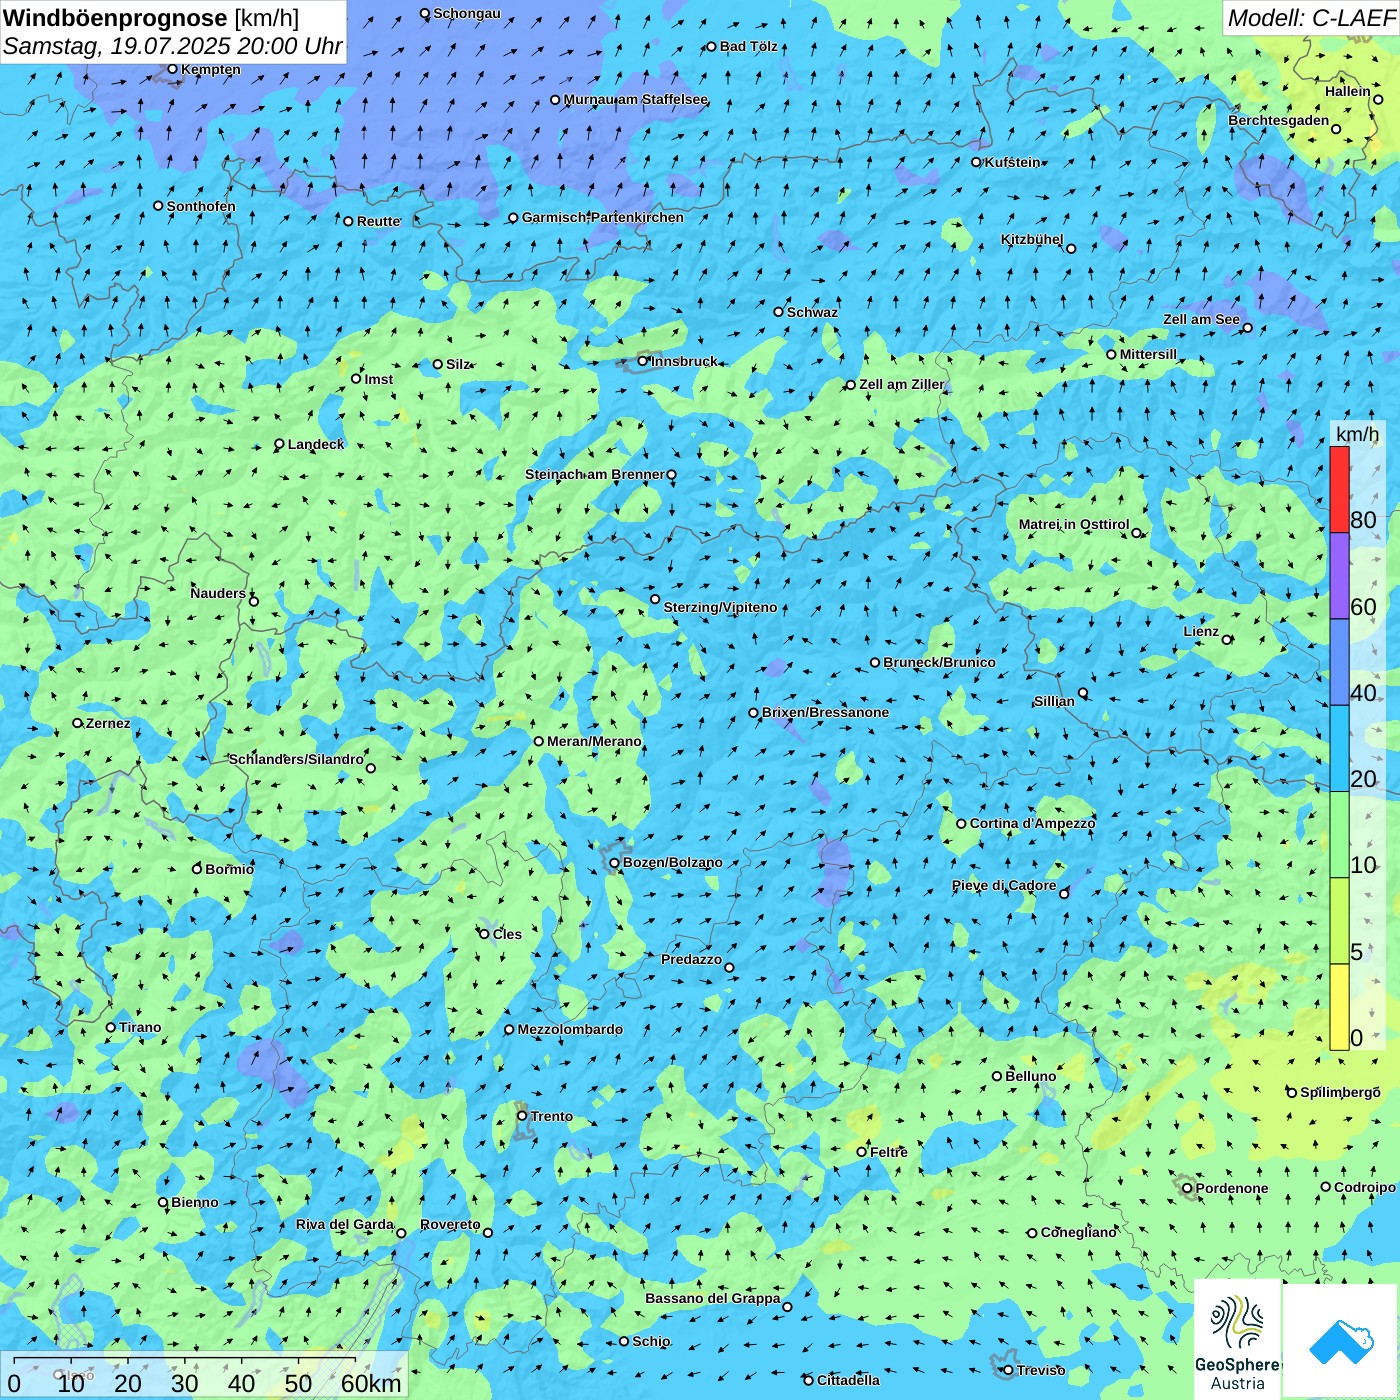Click the Sterzing/Vipiteno label
The image size is (1400, 1400).
tap(721, 607)
